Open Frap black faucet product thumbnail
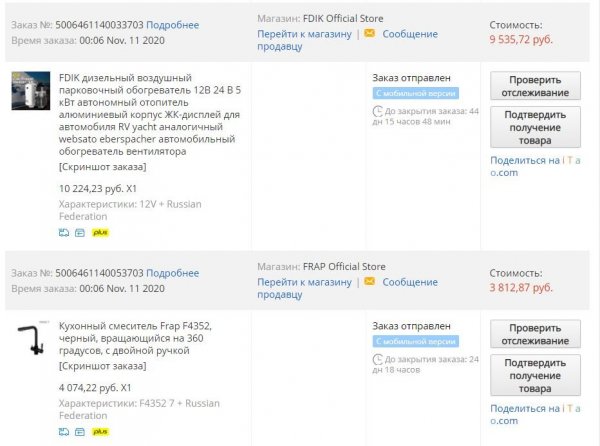The width and height of the screenshot is (600, 446). click(31, 340)
